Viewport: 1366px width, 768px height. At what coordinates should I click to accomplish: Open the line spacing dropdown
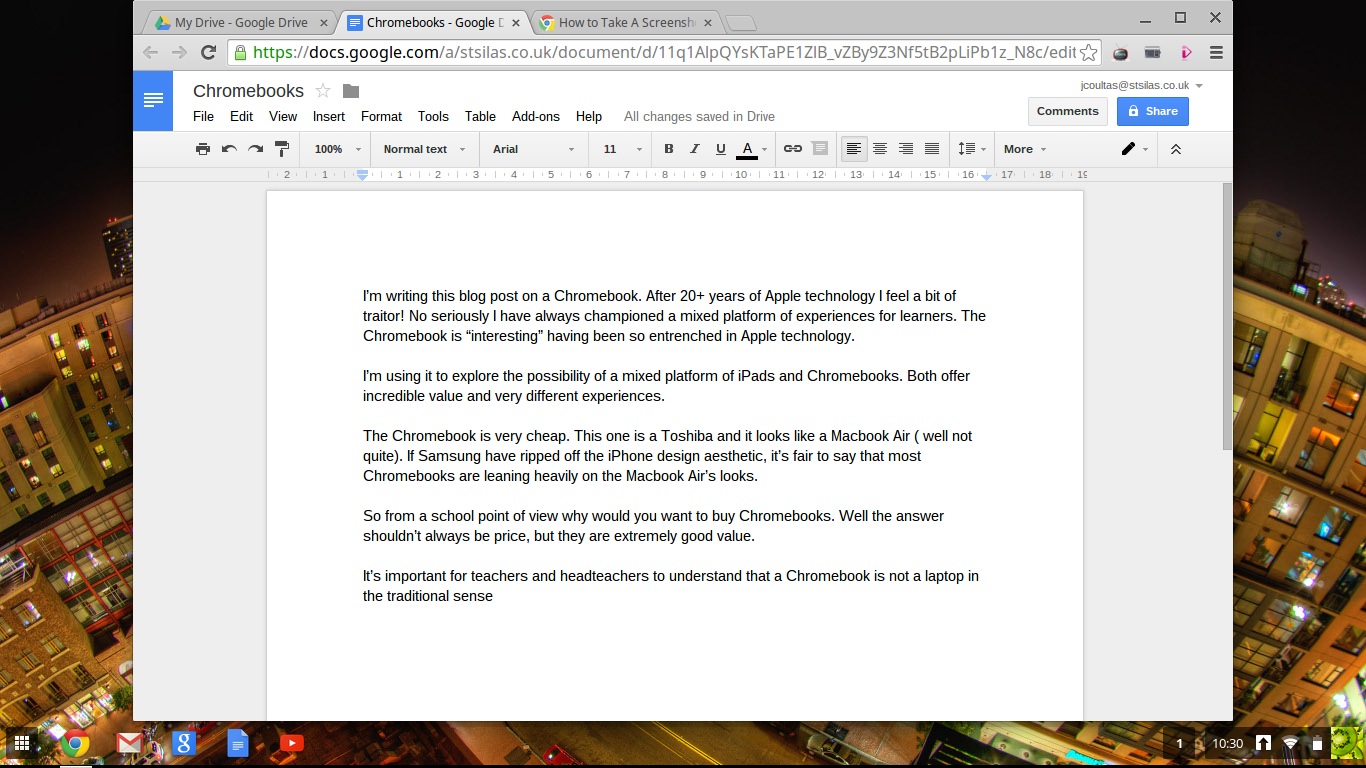click(972, 149)
